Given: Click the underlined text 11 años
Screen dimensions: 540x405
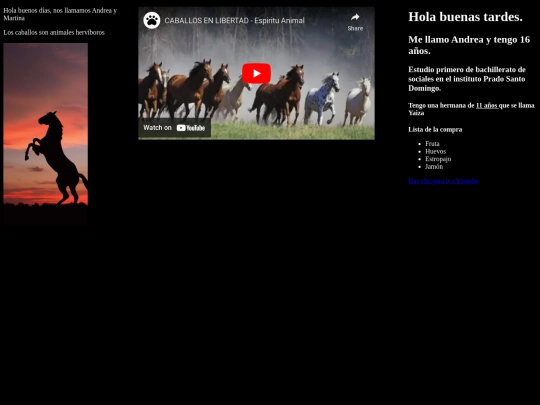Looking at the screenshot, I should pyautogui.click(x=487, y=105).
